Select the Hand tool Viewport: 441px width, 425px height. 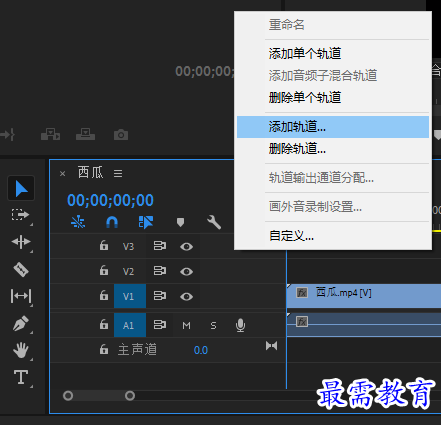21,350
